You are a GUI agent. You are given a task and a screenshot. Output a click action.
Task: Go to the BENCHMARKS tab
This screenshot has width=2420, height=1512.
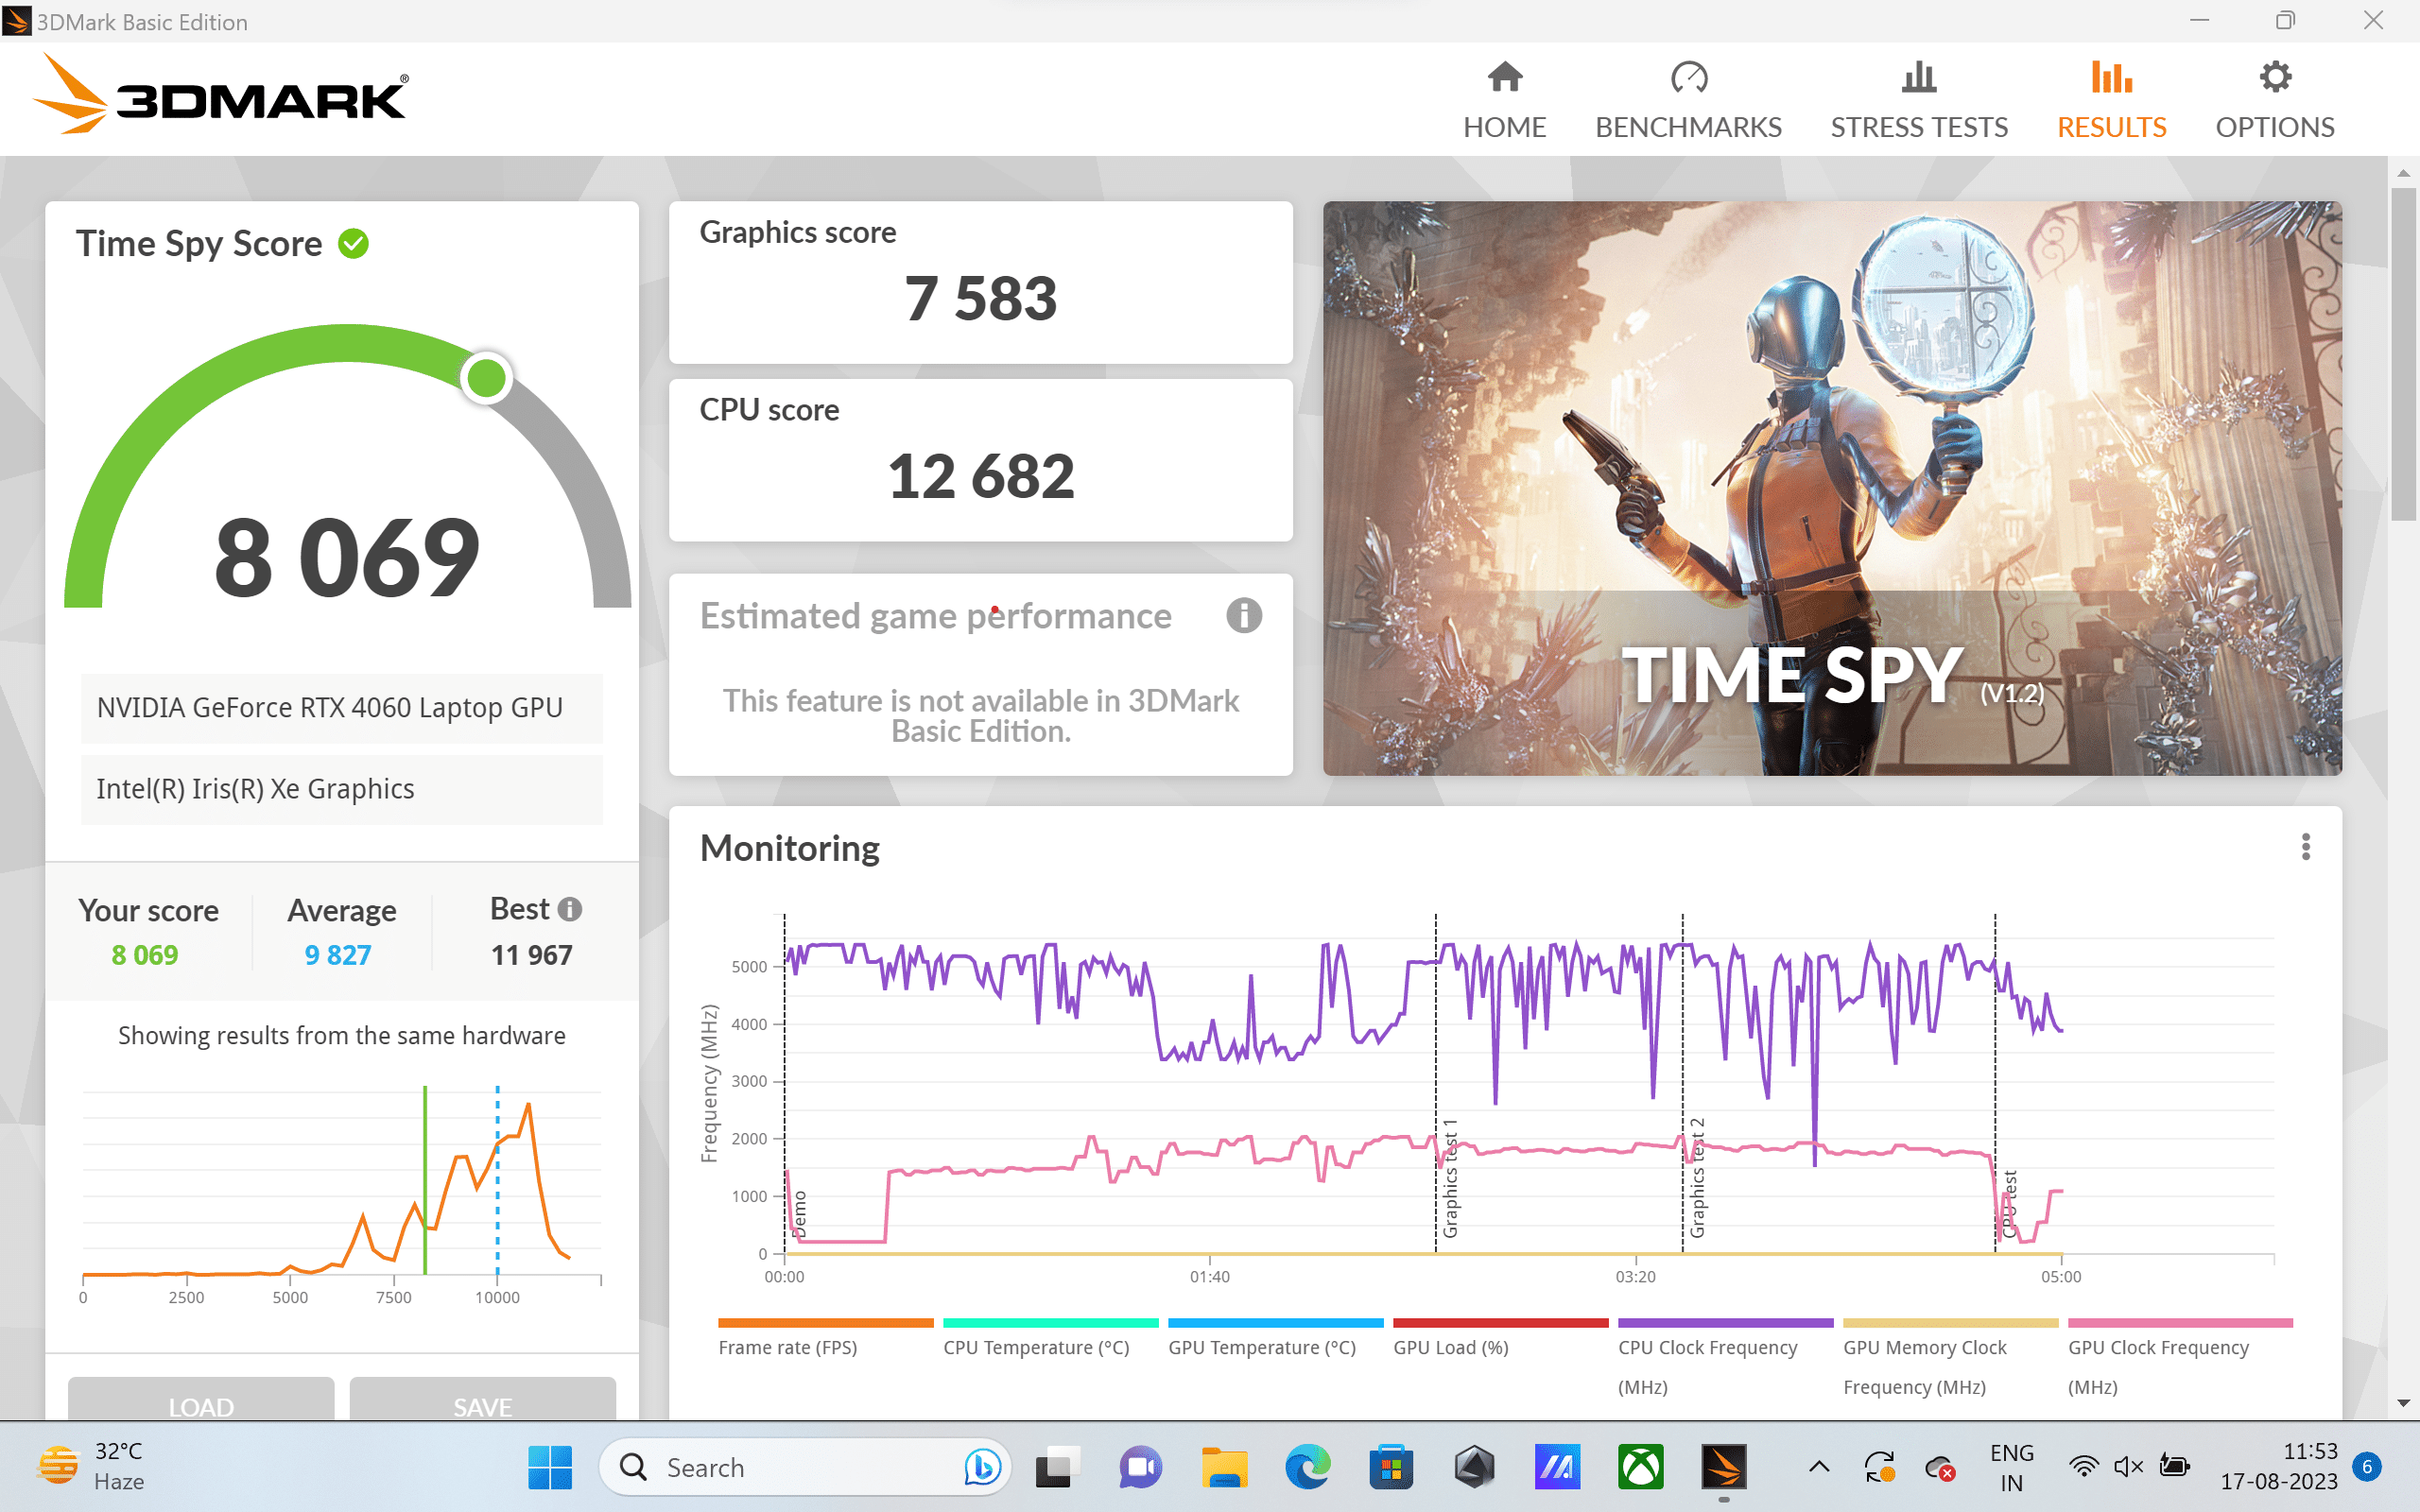(x=1688, y=101)
